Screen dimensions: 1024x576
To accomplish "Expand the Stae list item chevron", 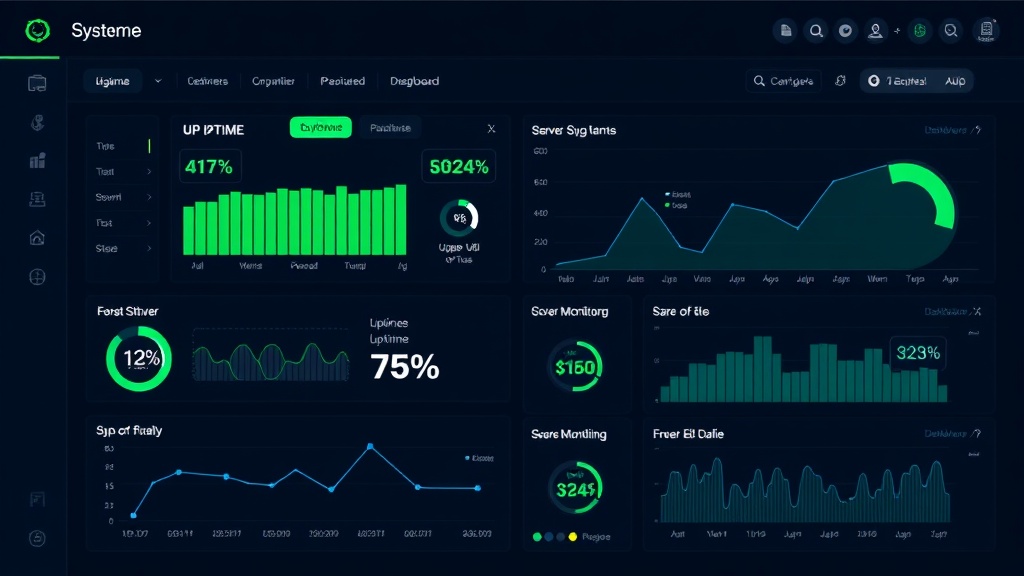I will [149, 248].
